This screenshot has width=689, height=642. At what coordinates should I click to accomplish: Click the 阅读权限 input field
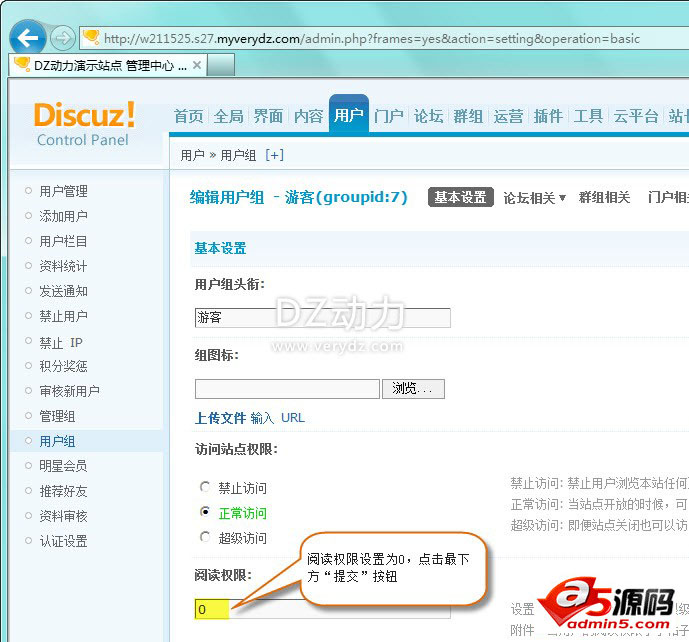[323, 609]
